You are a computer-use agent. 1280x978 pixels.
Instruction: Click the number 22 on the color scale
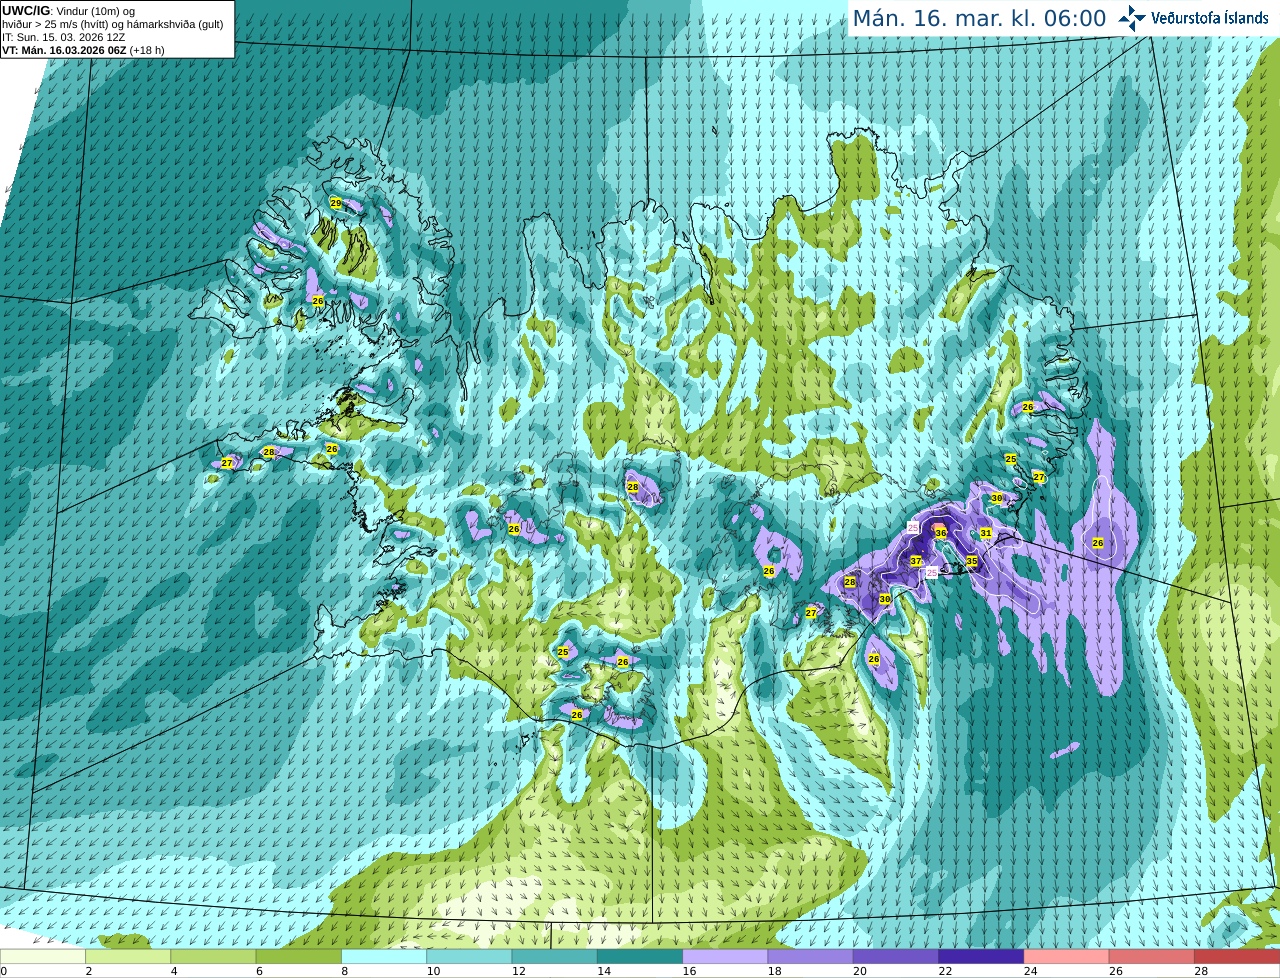tap(946, 971)
